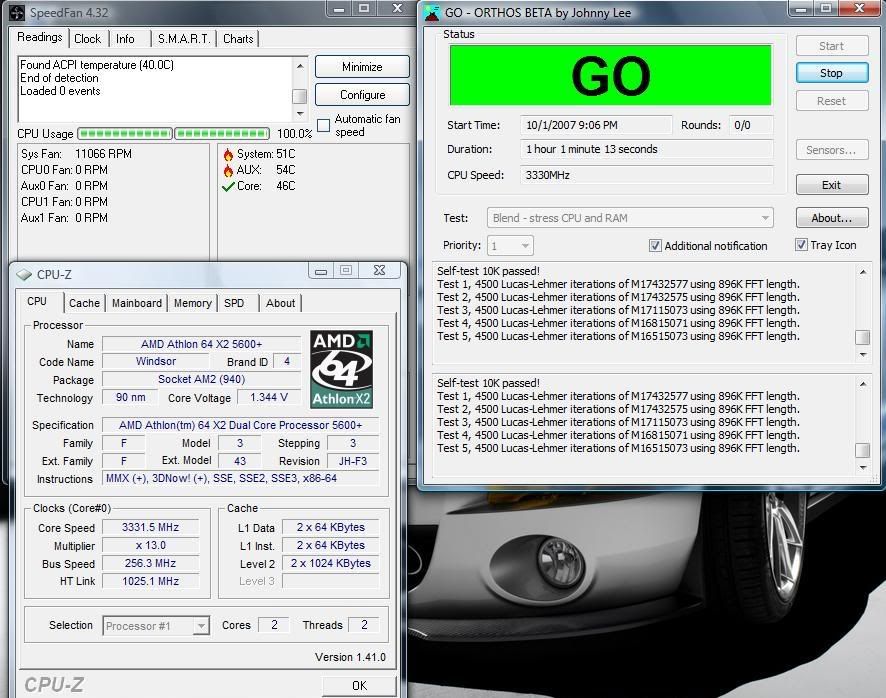Open the Test type dropdown in ORTHOS
The width and height of the screenshot is (886, 698).
pos(630,218)
